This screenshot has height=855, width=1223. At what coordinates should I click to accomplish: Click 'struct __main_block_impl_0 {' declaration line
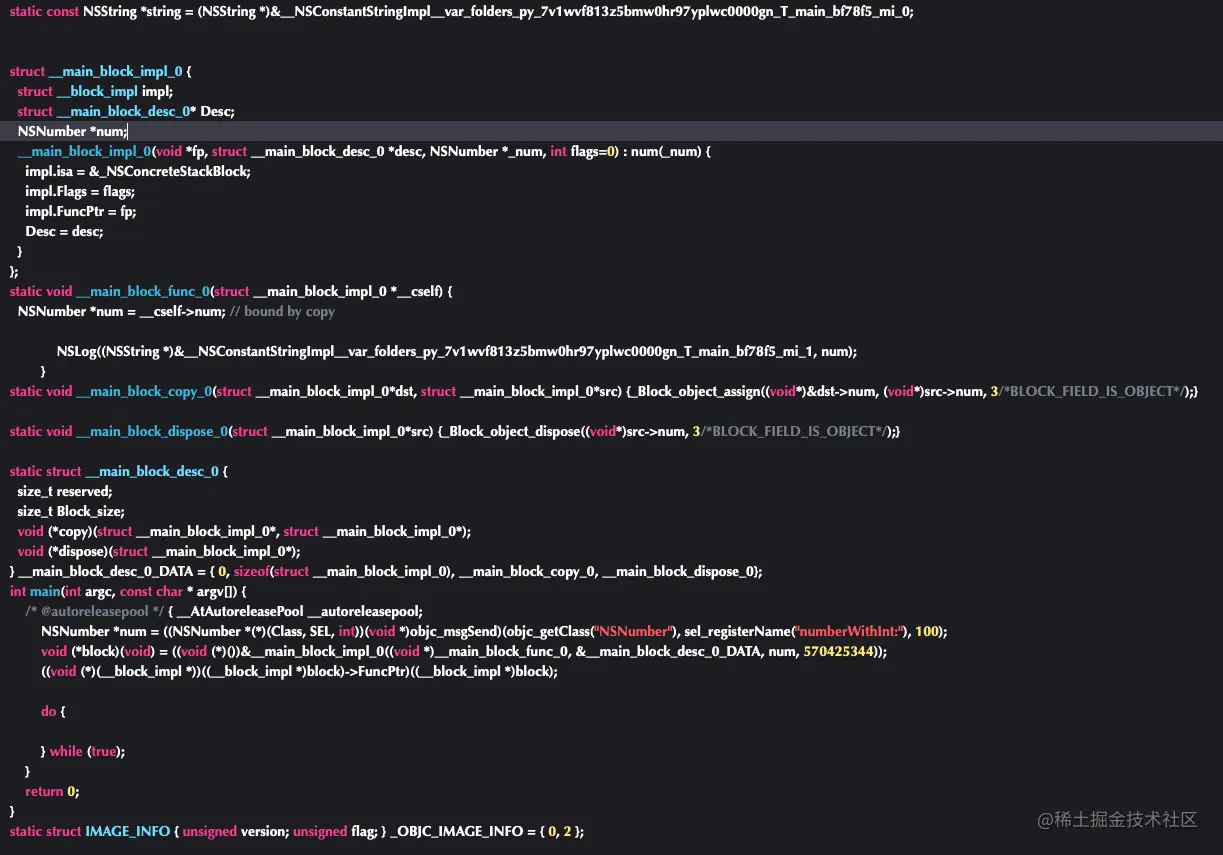click(x=100, y=71)
